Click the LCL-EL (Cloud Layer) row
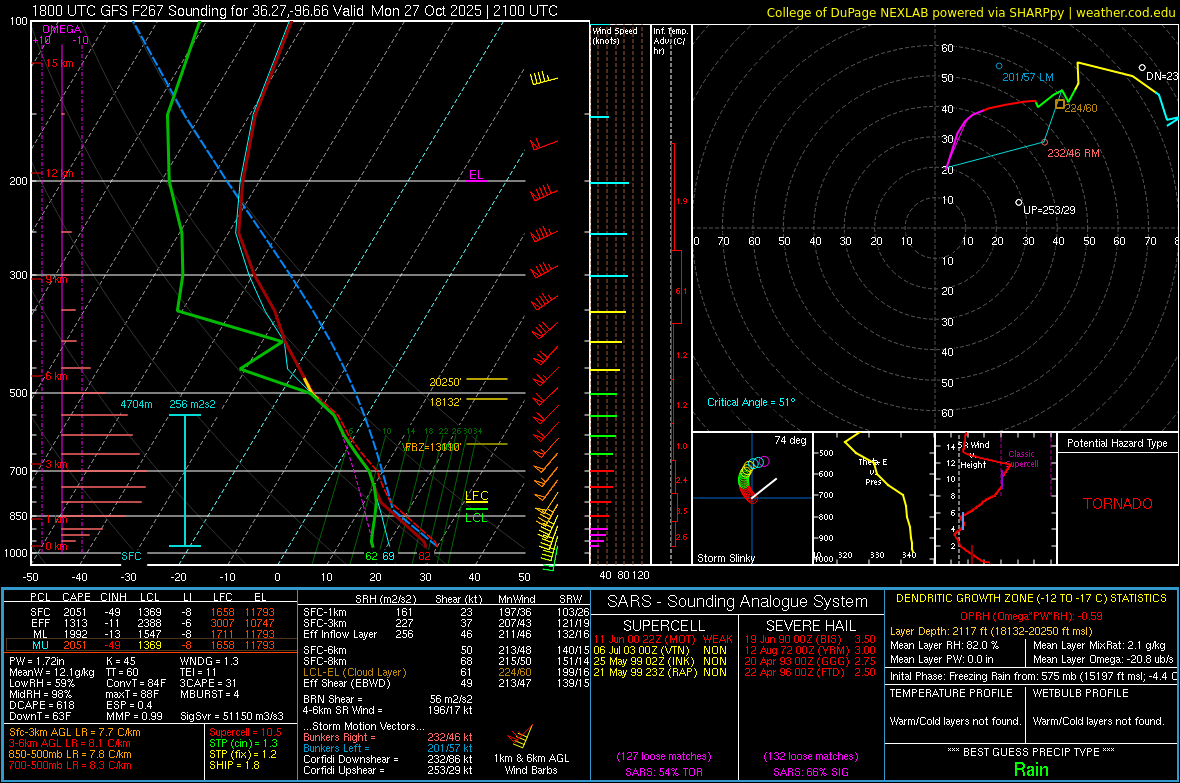 click(x=446, y=672)
